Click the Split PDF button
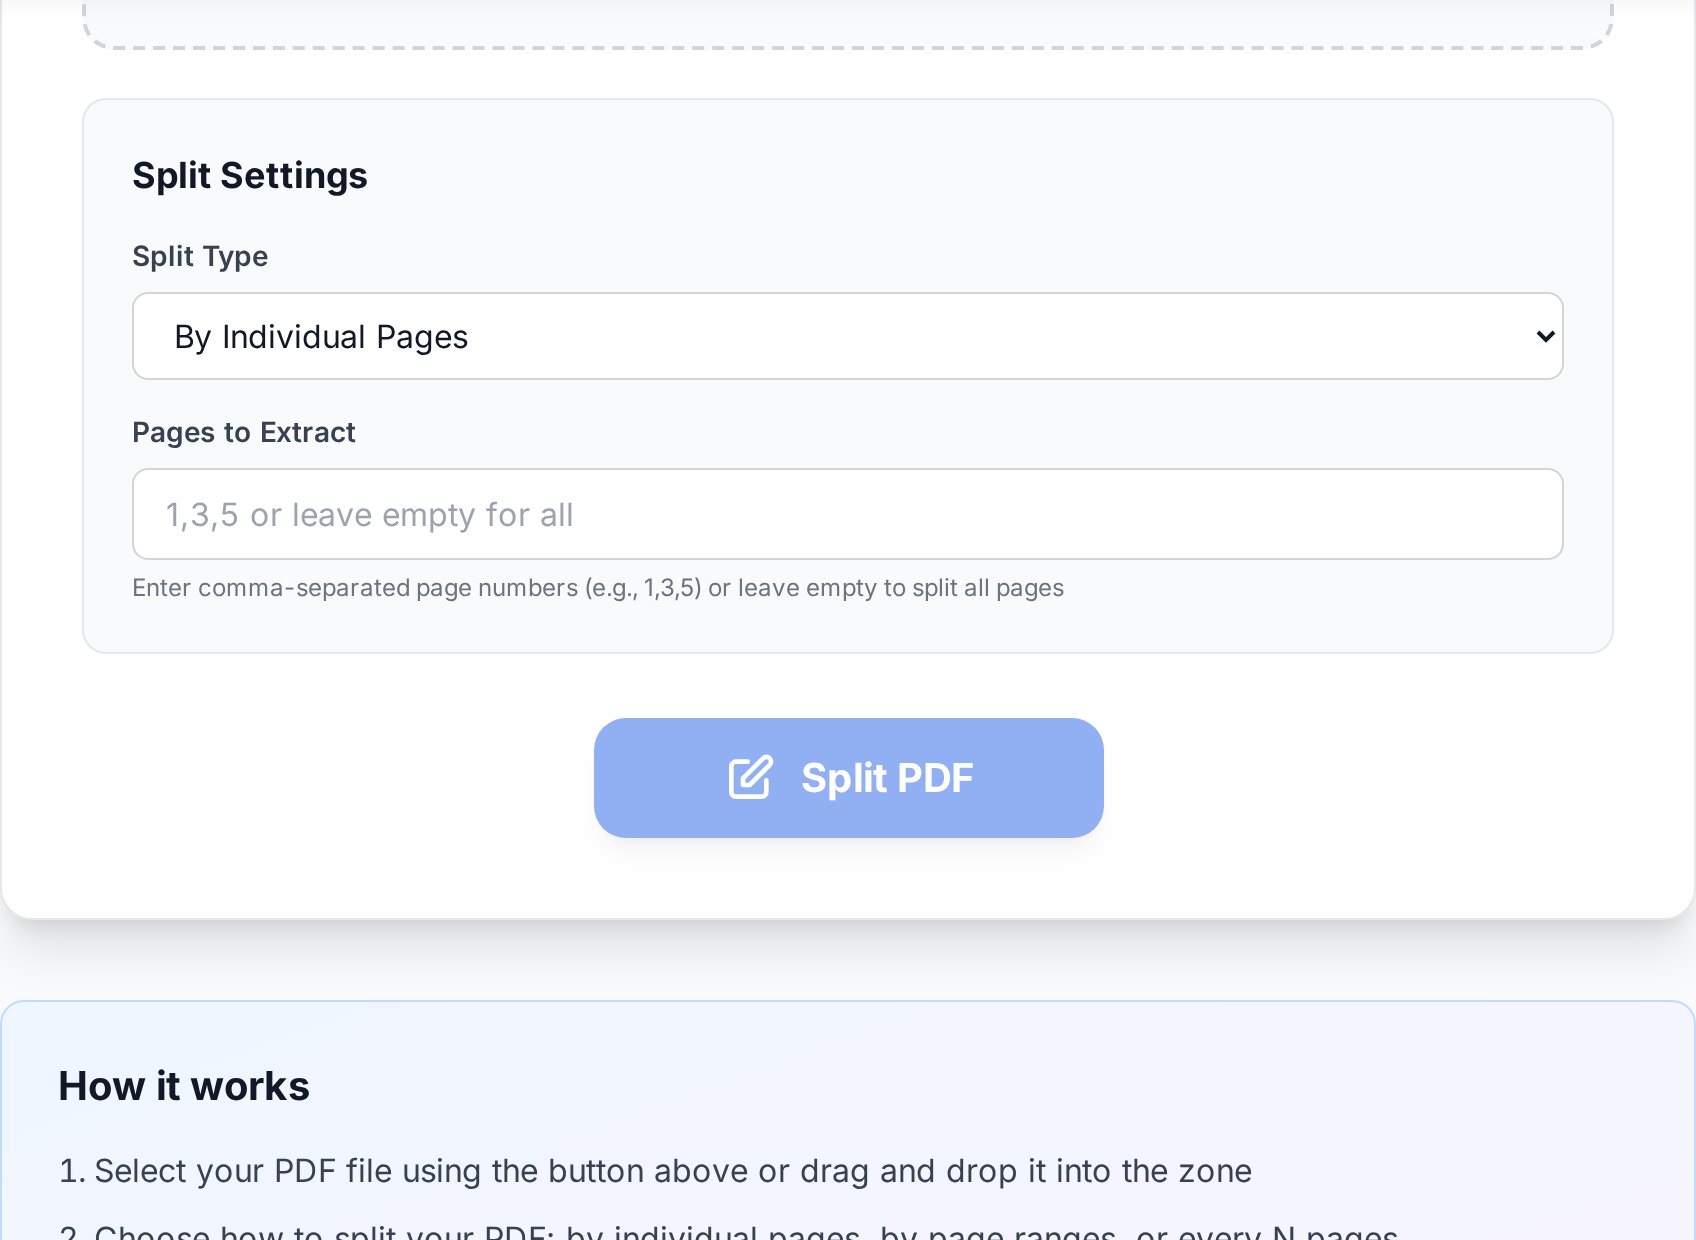This screenshot has height=1240, width=1696. 849,778
